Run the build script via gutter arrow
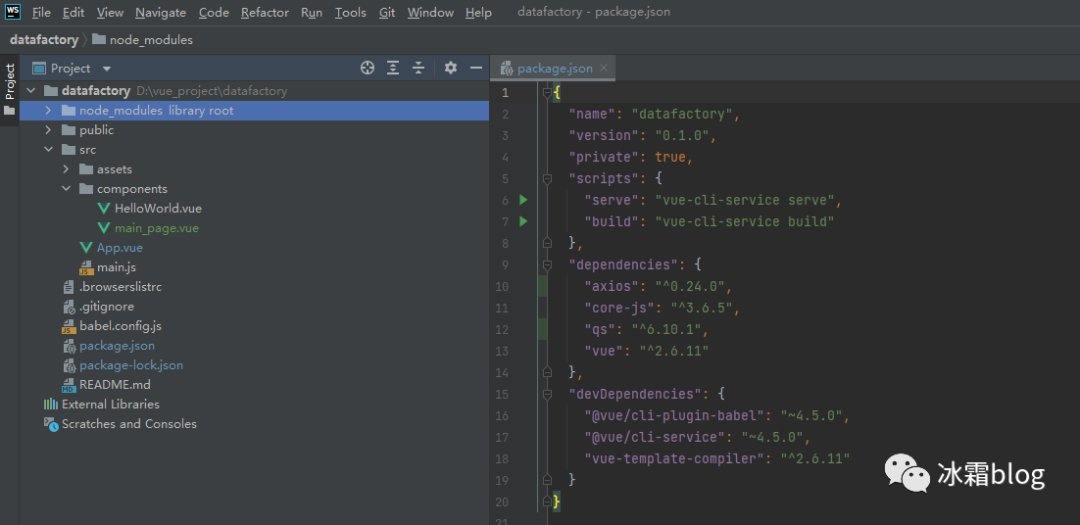Image resolution: width=1080 pixels, height=525 pixels. [523, 222]
